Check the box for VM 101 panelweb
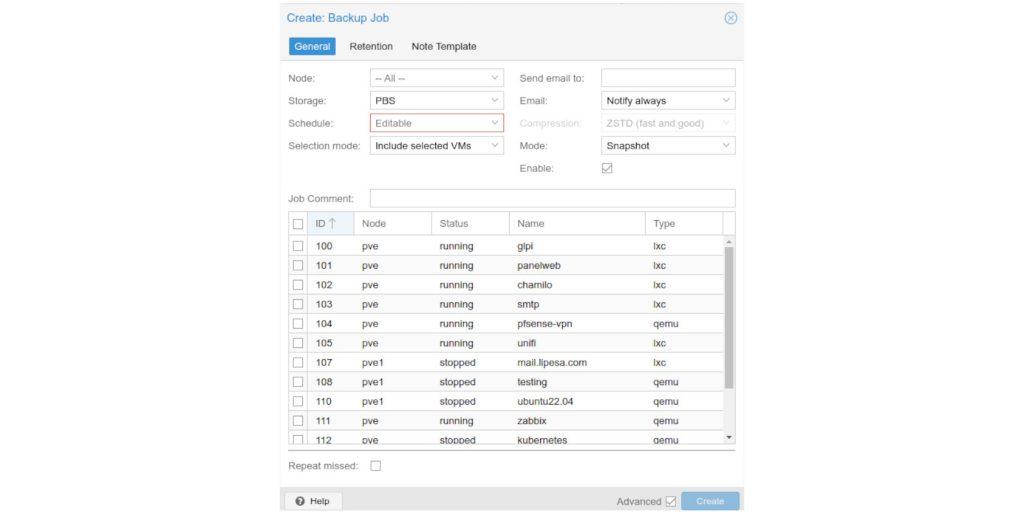This screenshot has height=512, width=1024. 298,266
